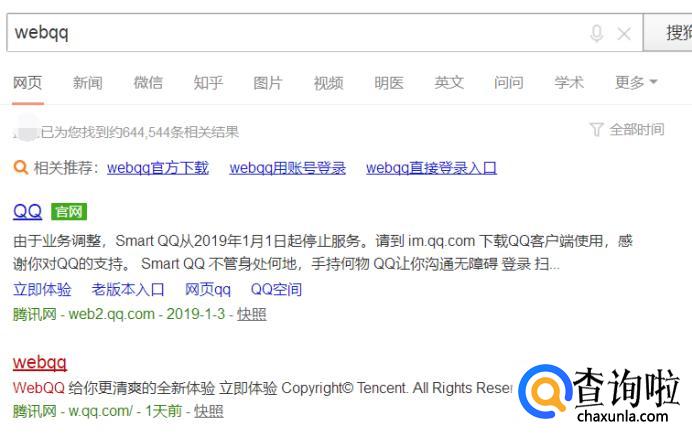
Task: Click the Sogou search button
Action: pyautogui.click(x=668, y=33)
